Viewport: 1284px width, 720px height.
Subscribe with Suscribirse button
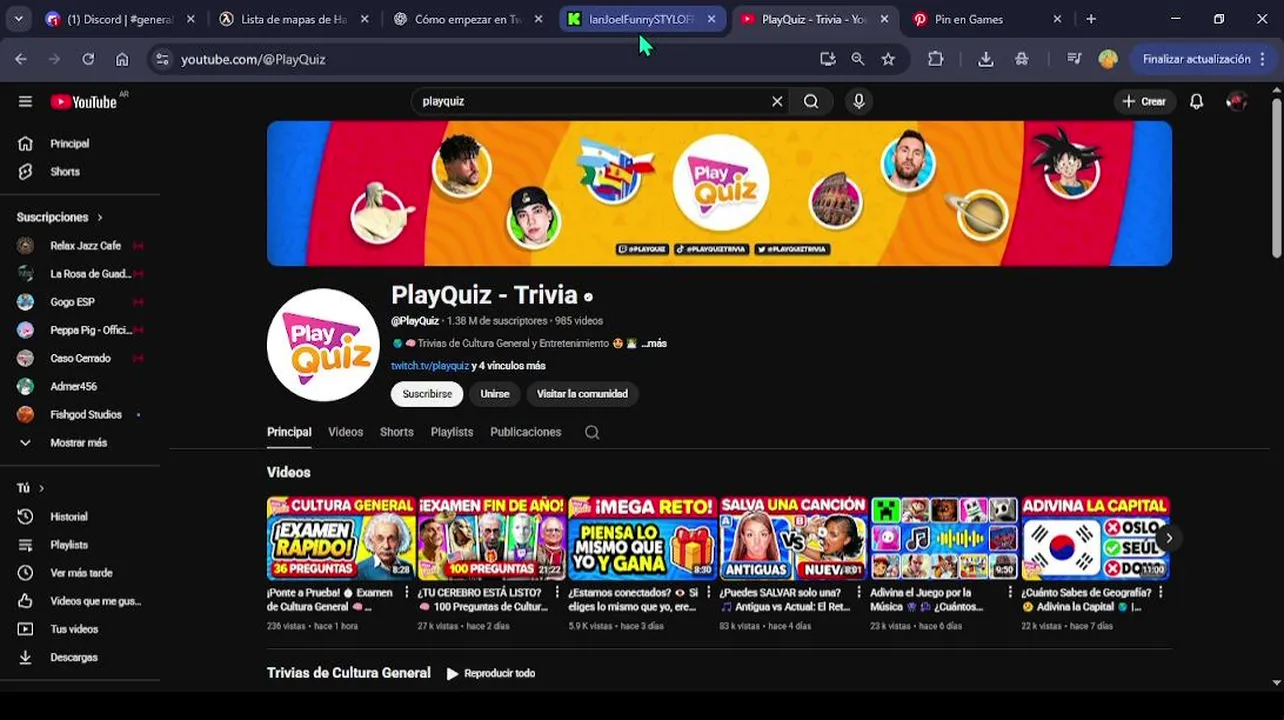(427, 394)
